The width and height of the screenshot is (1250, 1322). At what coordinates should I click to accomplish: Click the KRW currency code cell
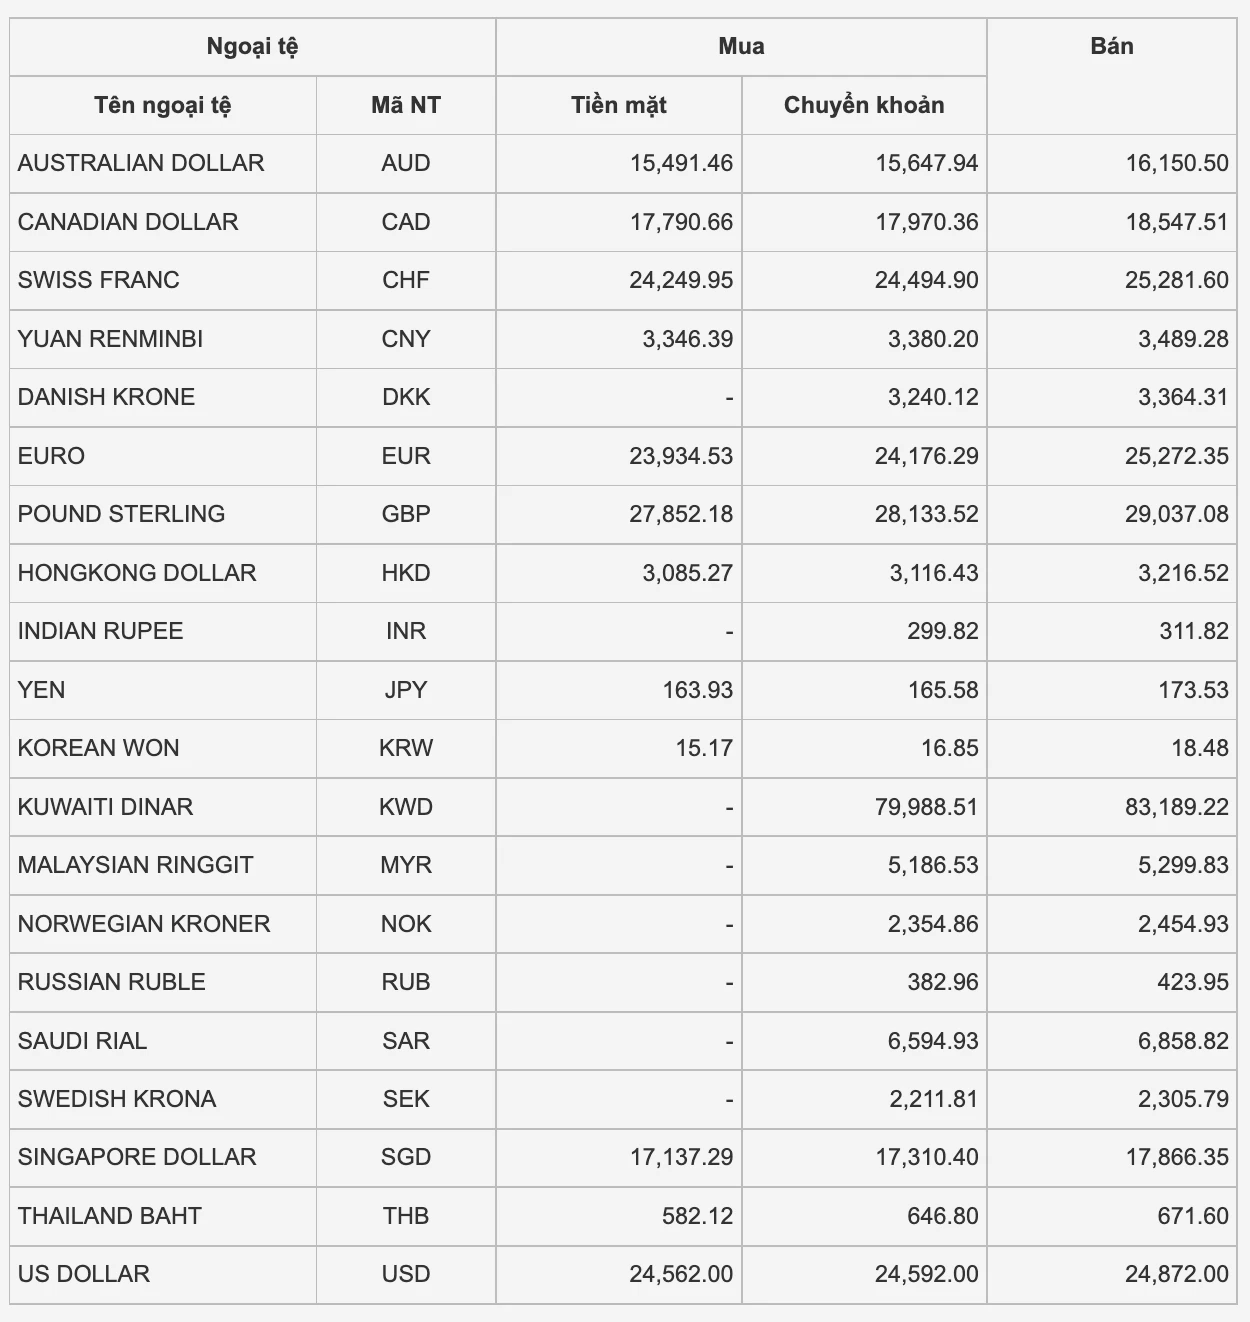(x=405, y=748)
